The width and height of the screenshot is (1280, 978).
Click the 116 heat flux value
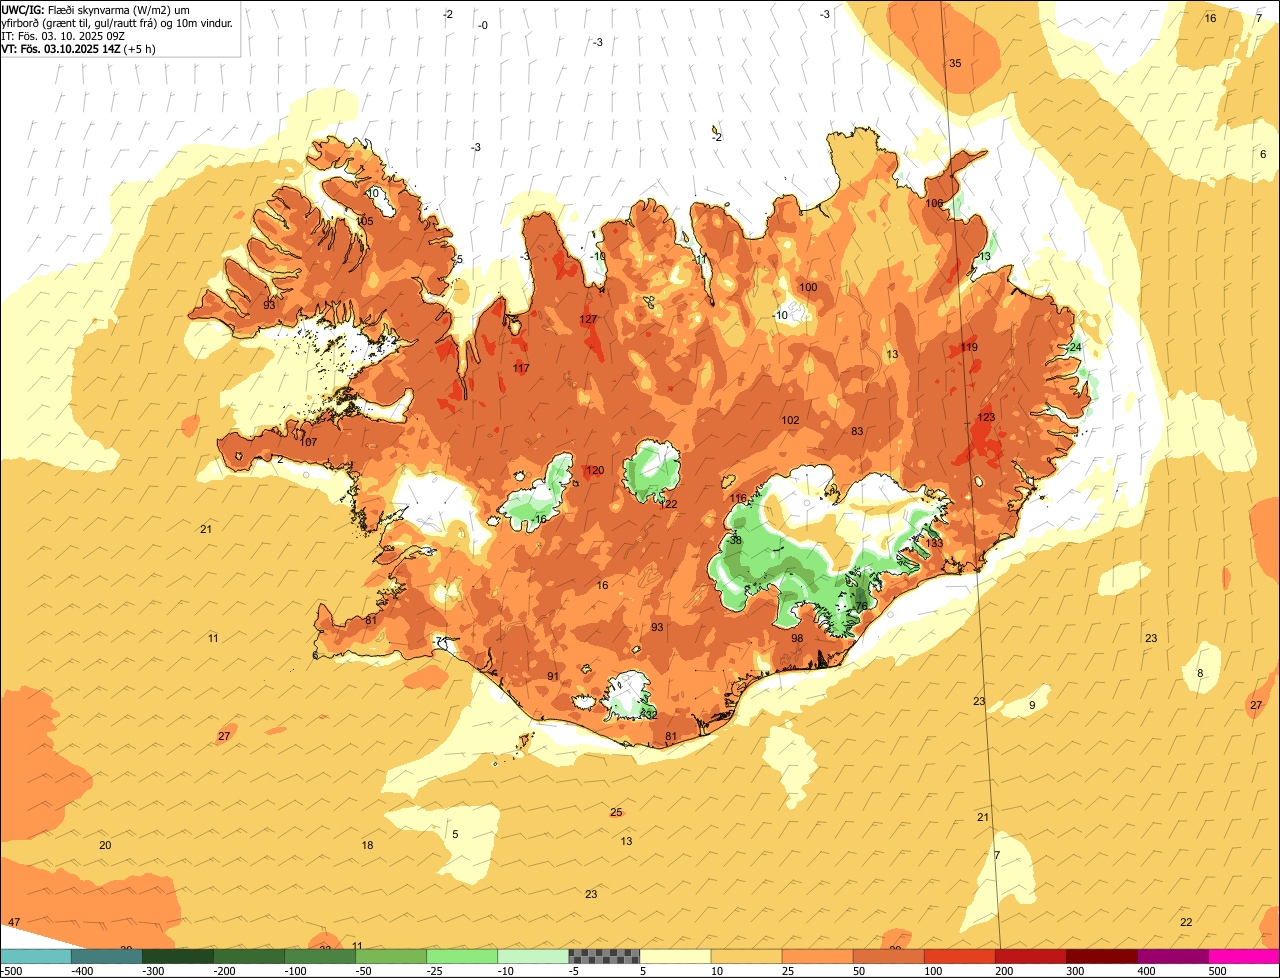click(x=738, y=498)
